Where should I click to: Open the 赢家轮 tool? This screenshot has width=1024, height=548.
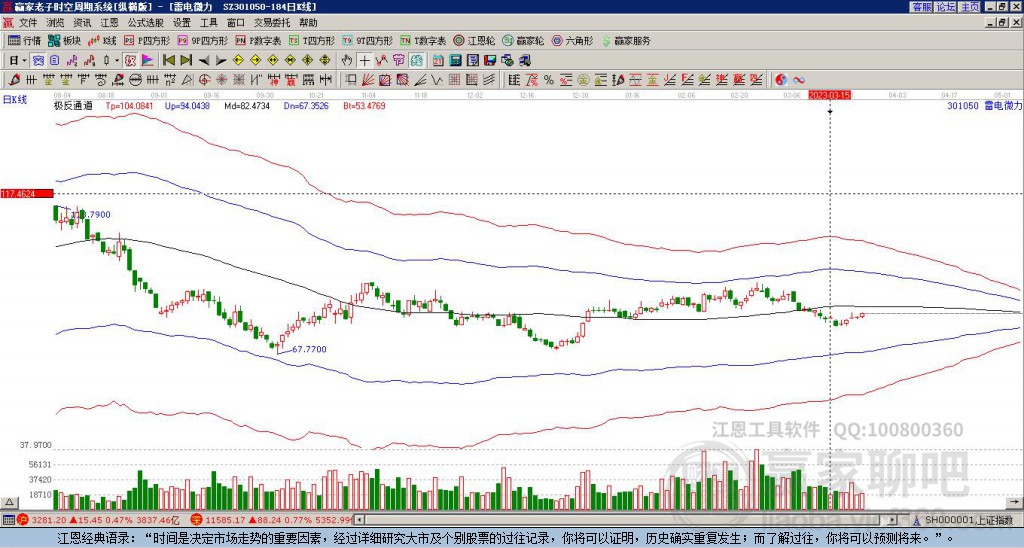pyautogui.click(x=523, y=40)
